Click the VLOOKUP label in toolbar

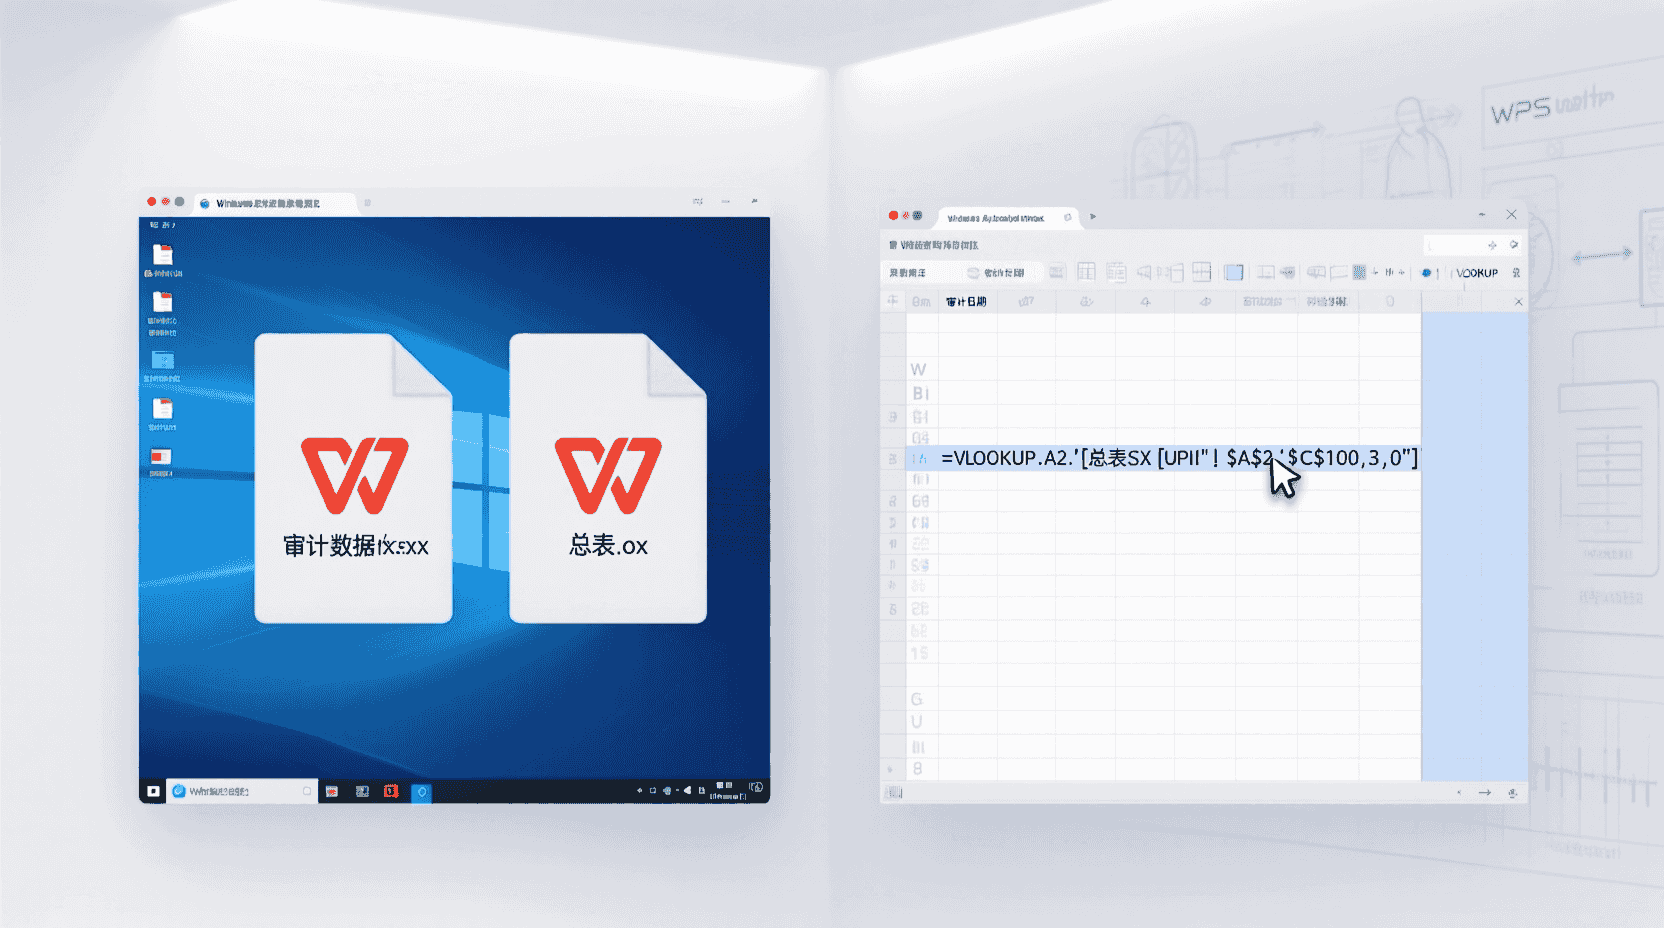pos(1476,273)
